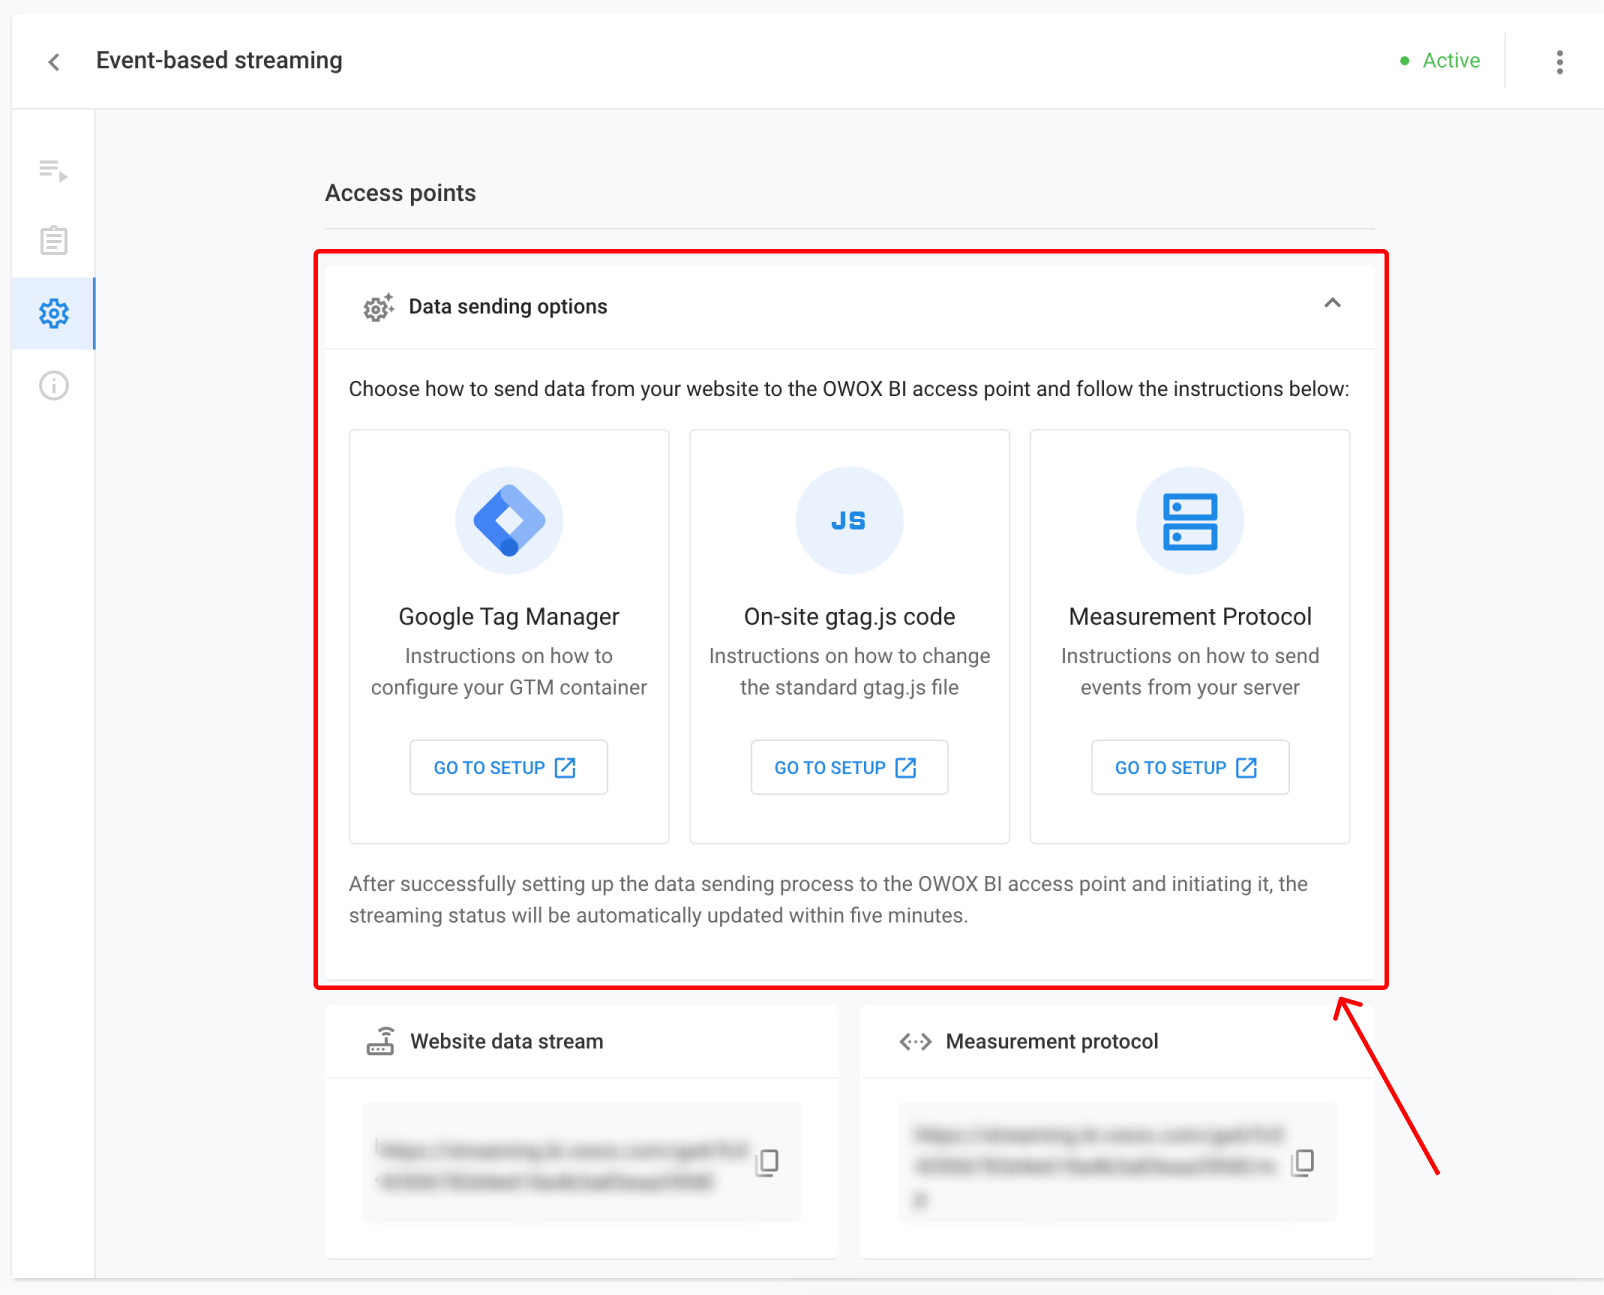The image size is (1604, 1295).
Task: Open the clipboard notes sidebar icon
Action: click(54, 240)
